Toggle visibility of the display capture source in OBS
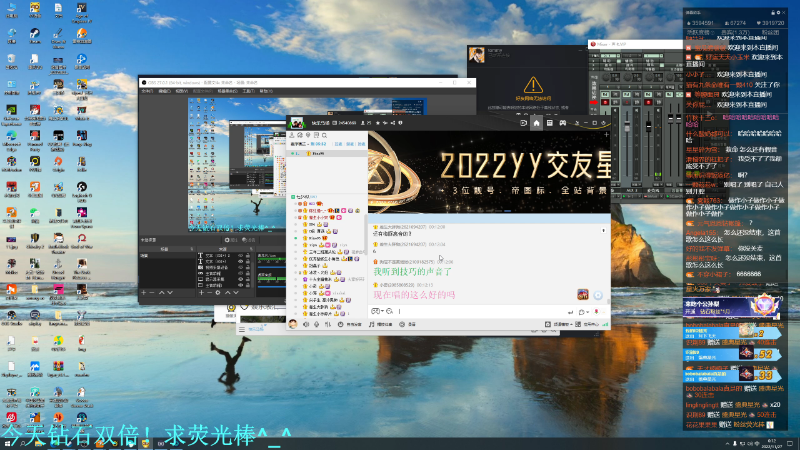 (x=241, y=279)
